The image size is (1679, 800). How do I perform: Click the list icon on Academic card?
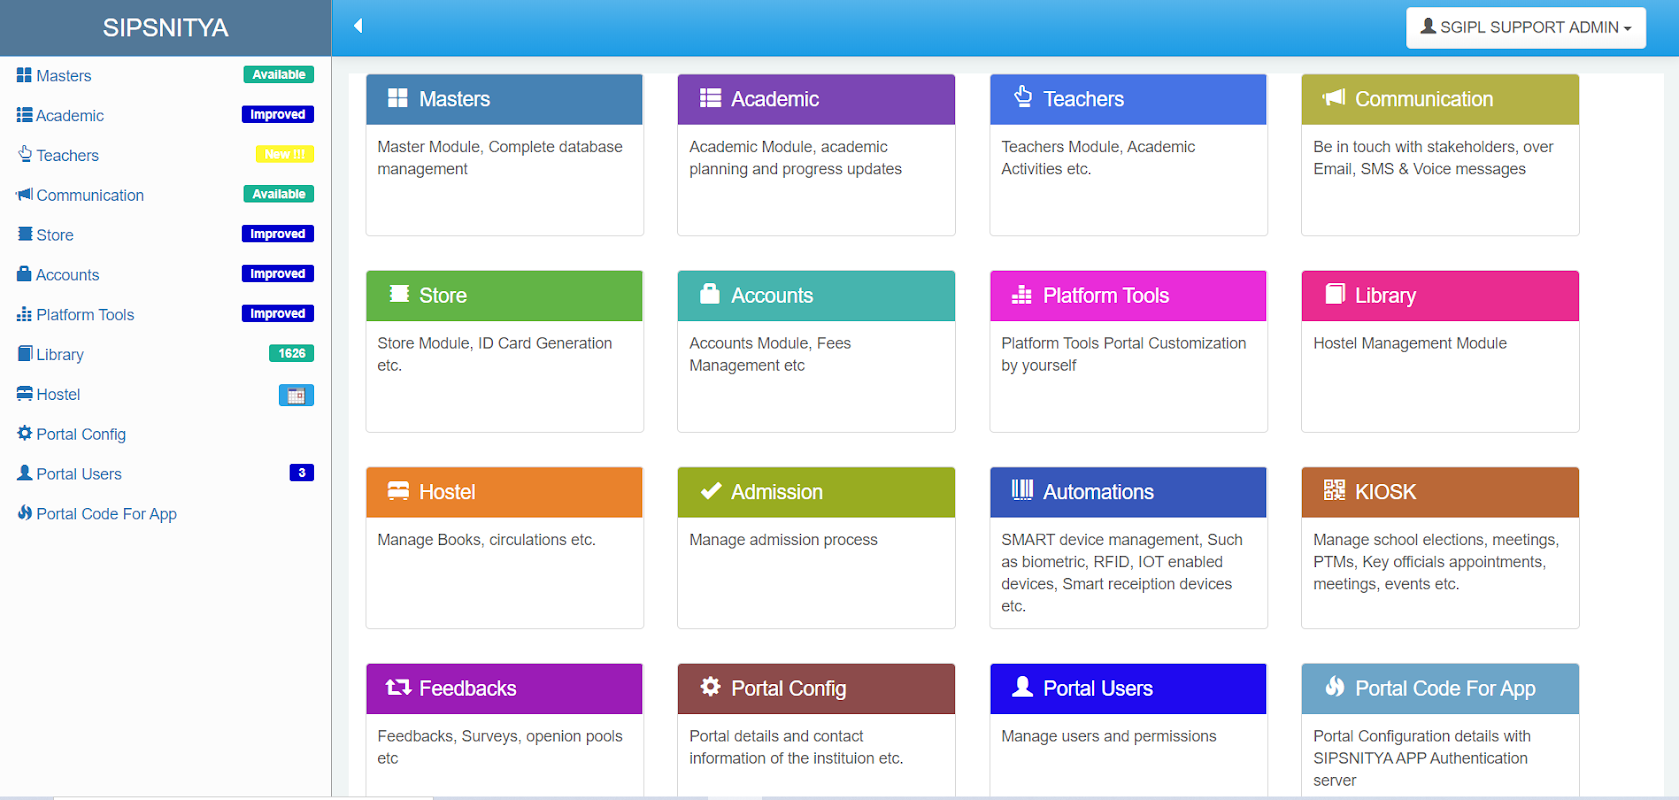pyautogui.click(x=710, y=98)
